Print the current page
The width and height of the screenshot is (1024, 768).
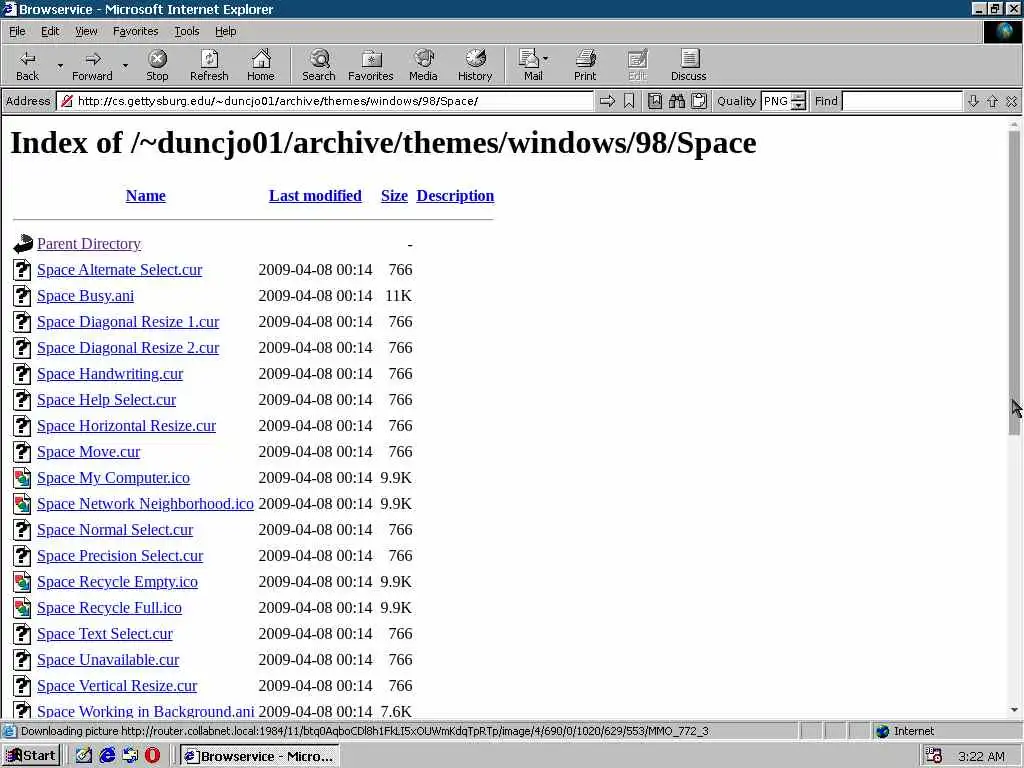(585, 65)
